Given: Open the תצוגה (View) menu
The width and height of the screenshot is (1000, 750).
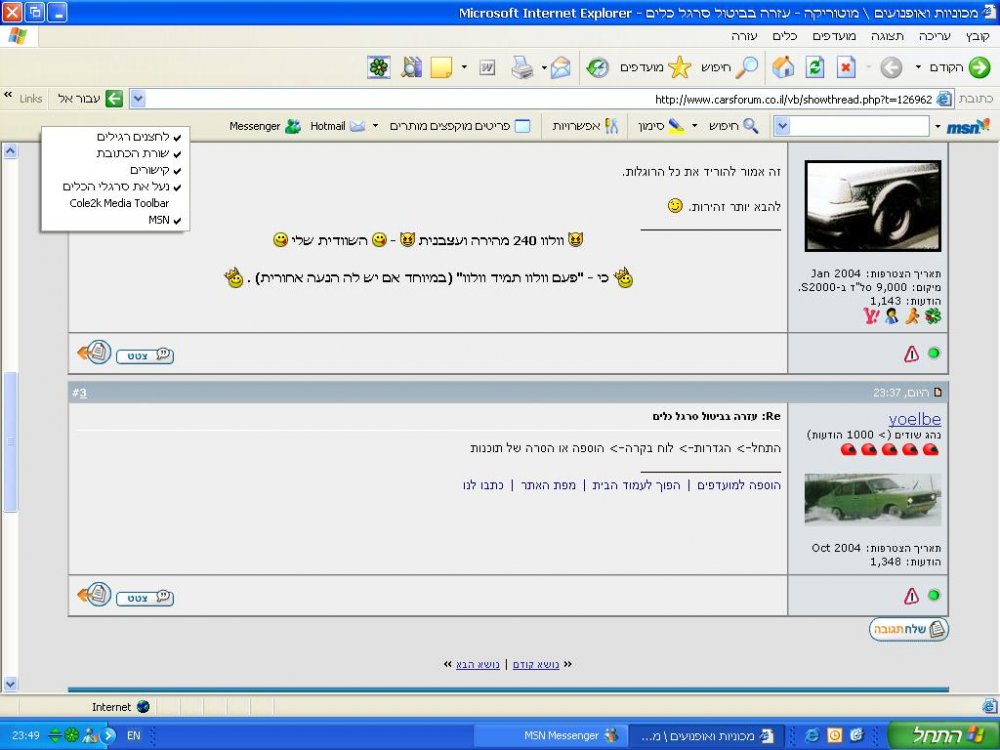Looking at the screenshot, I should pyautogui.click(x=887, y=36).
